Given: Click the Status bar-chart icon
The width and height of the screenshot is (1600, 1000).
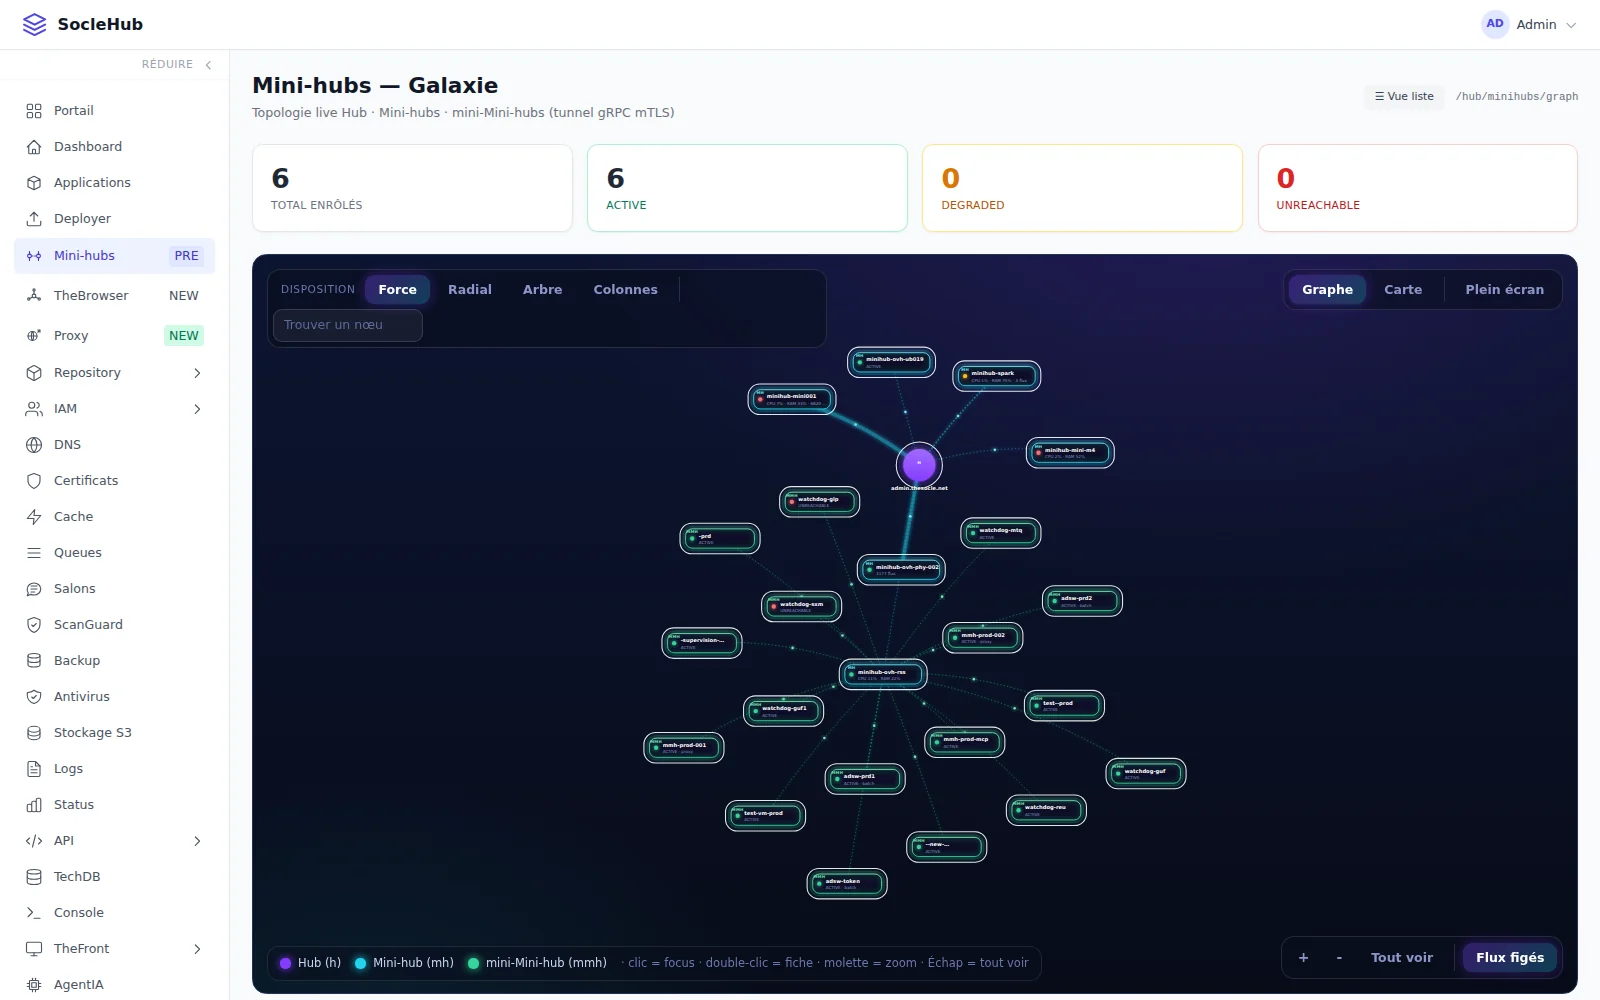Looking at the screenshot, I should coord(34,805).
